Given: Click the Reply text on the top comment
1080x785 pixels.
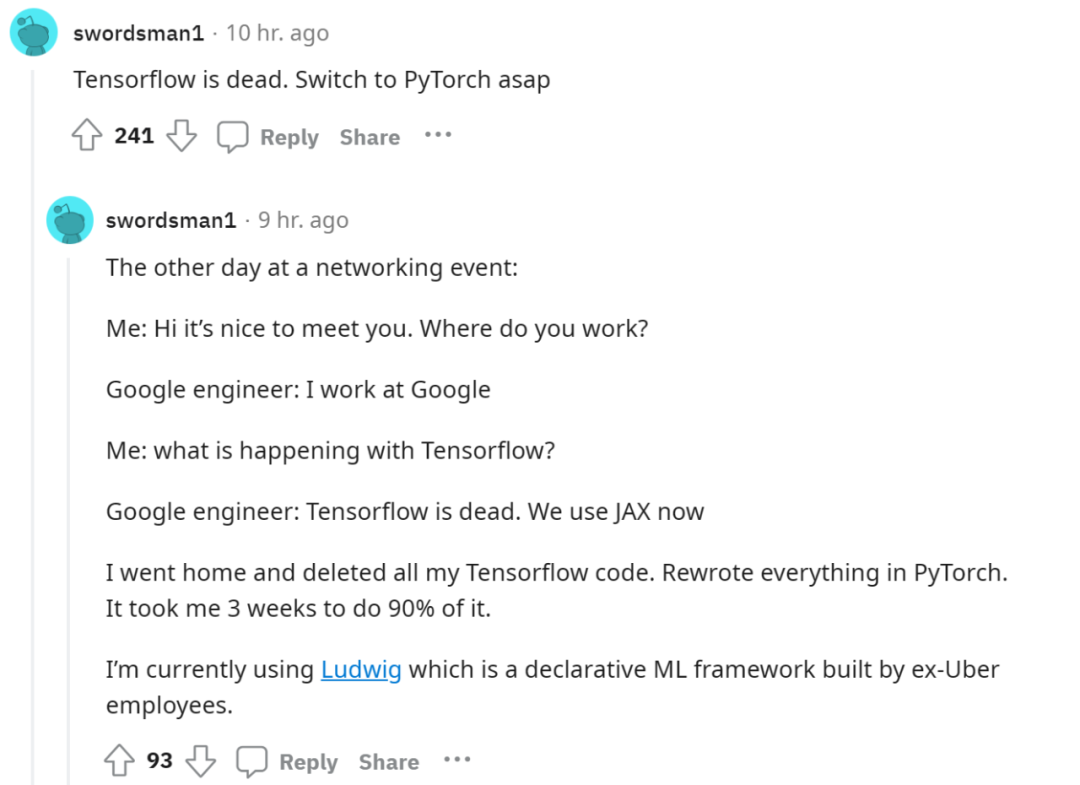Looking at the screenshot, I should (289, 137).
